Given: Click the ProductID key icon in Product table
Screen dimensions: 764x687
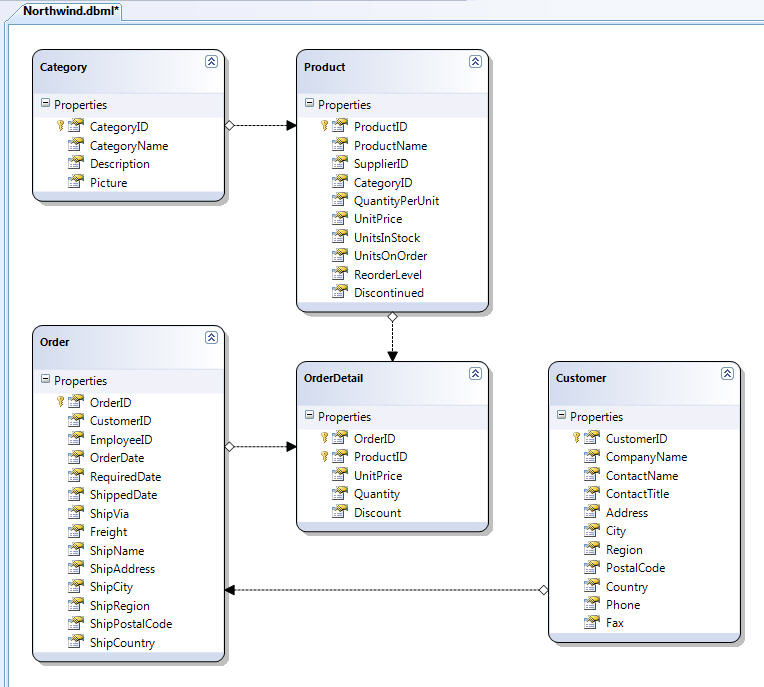Looking at the screenshot, I should point(324,127).
